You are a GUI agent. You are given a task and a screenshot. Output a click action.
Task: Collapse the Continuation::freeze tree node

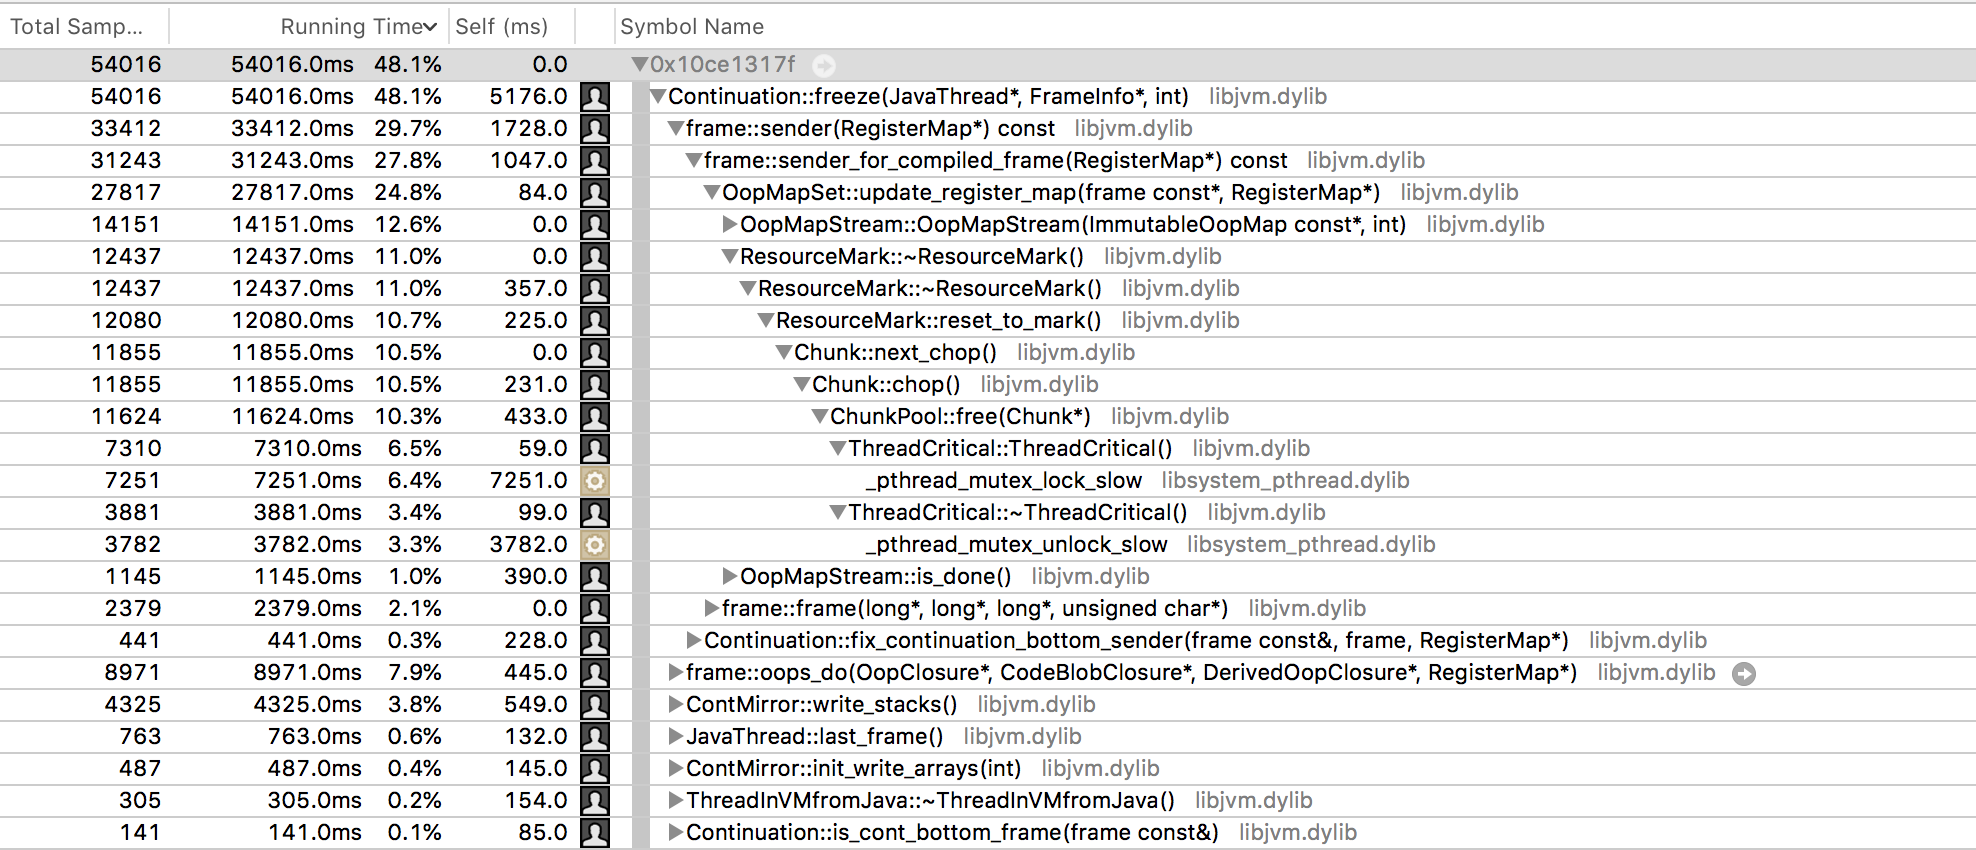point(657,97)
